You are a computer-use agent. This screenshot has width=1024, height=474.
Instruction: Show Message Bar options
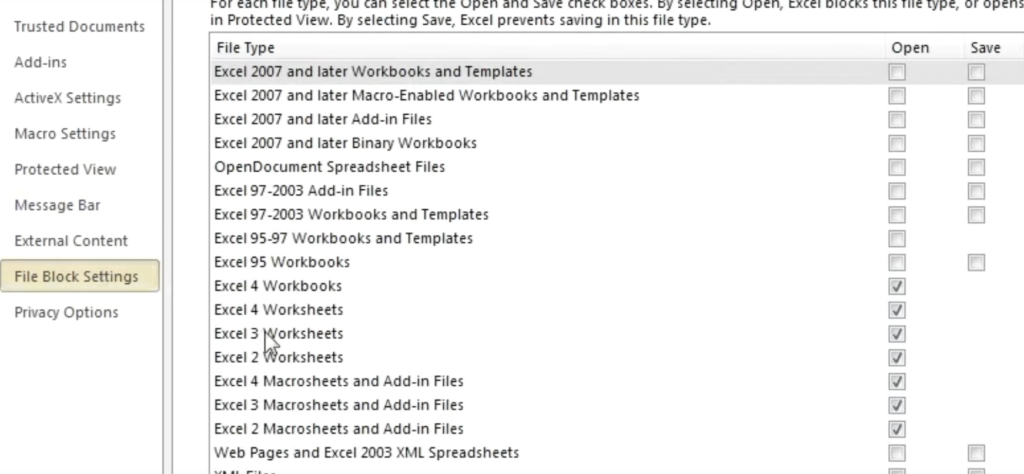tap(57, 205)
